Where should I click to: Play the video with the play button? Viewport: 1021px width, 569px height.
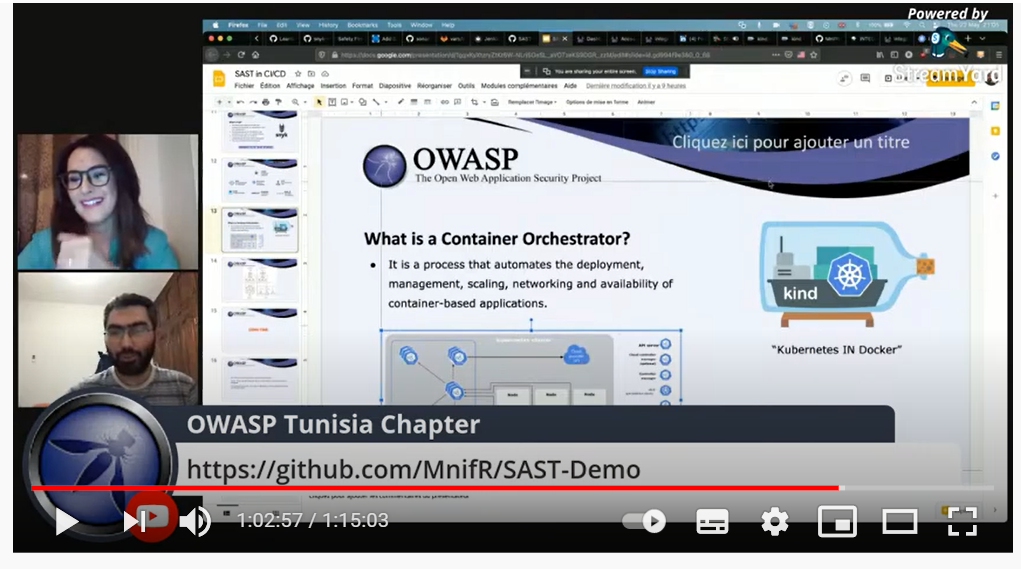tap(66, 521)
